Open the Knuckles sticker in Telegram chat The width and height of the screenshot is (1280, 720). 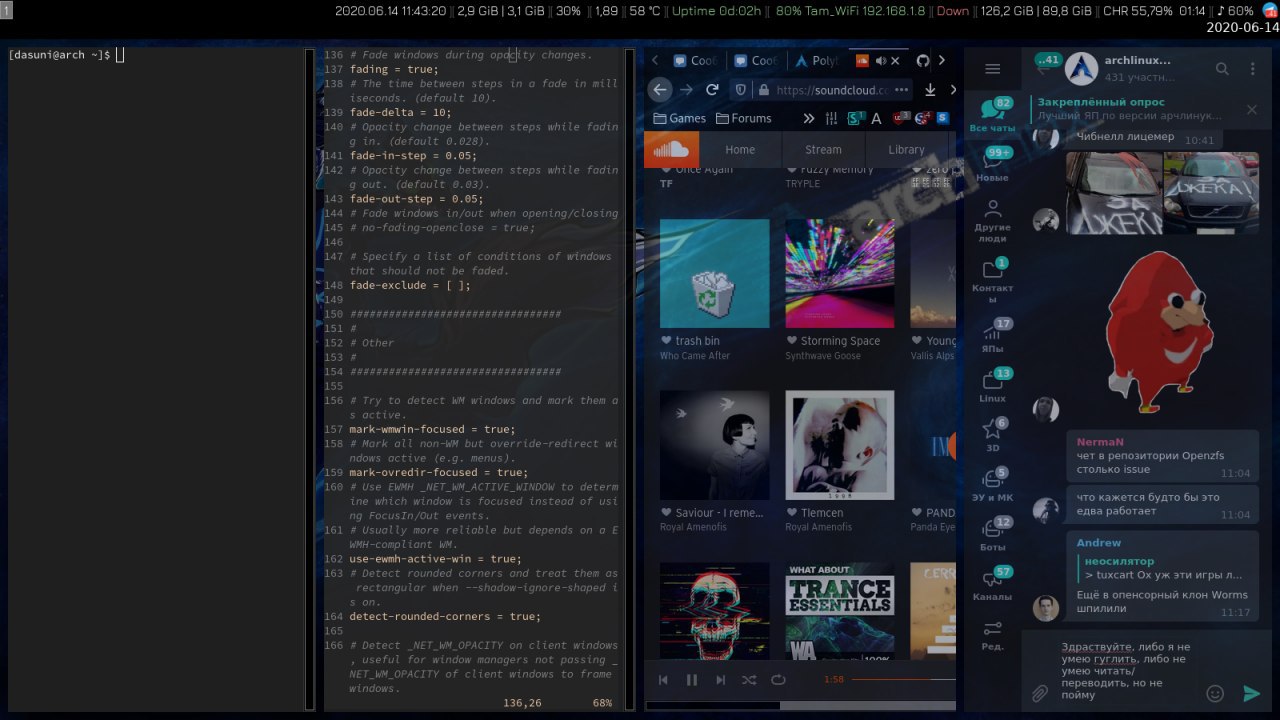pyautogui.click(x=1160, y=331)
